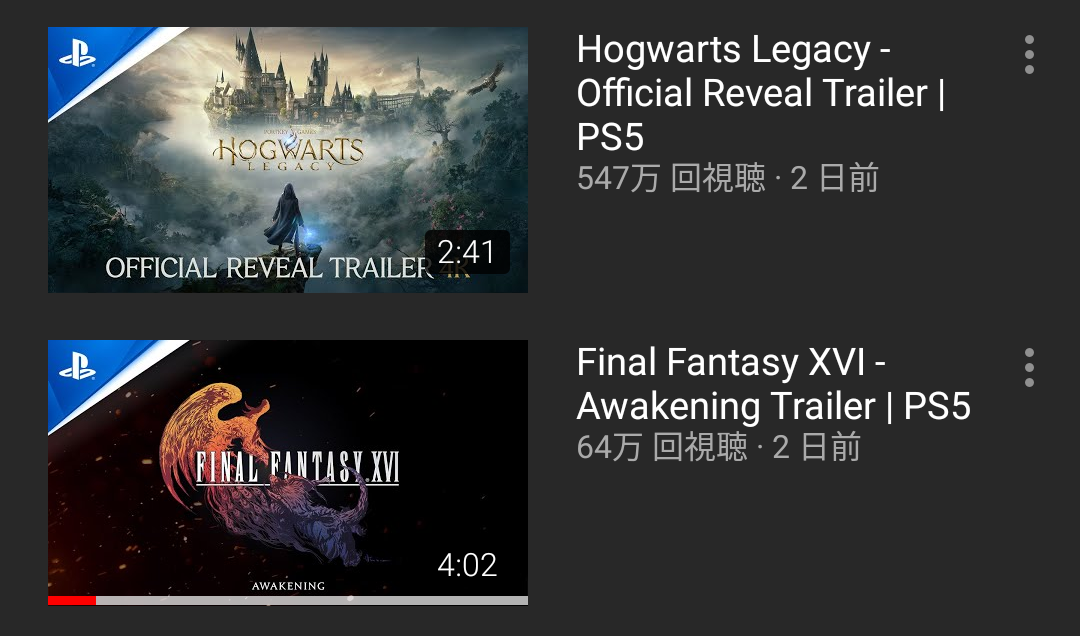Click red watched progress on Final Fantasy thumbnail
1080x636 pixels.
pos(72,600)
